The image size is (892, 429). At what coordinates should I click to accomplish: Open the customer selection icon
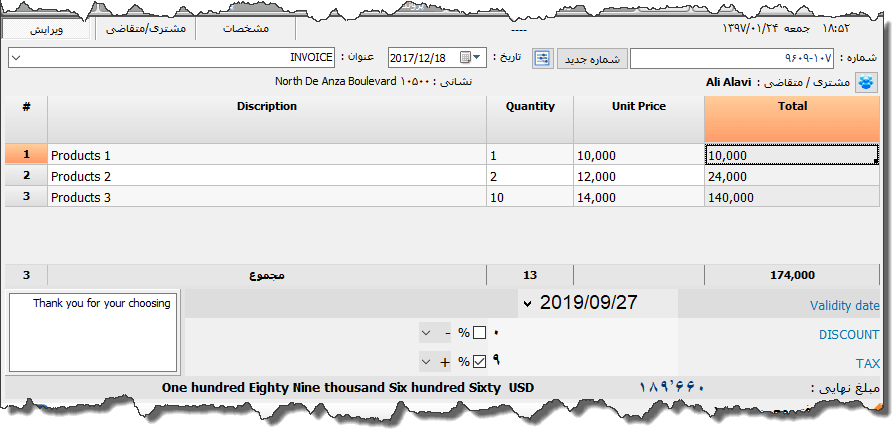(x=866, y=82)
